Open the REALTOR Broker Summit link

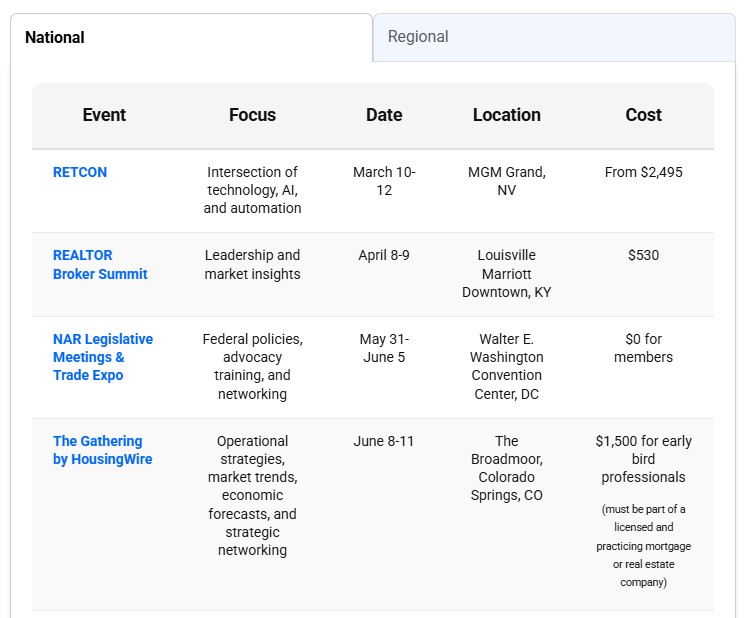[100, 264]
